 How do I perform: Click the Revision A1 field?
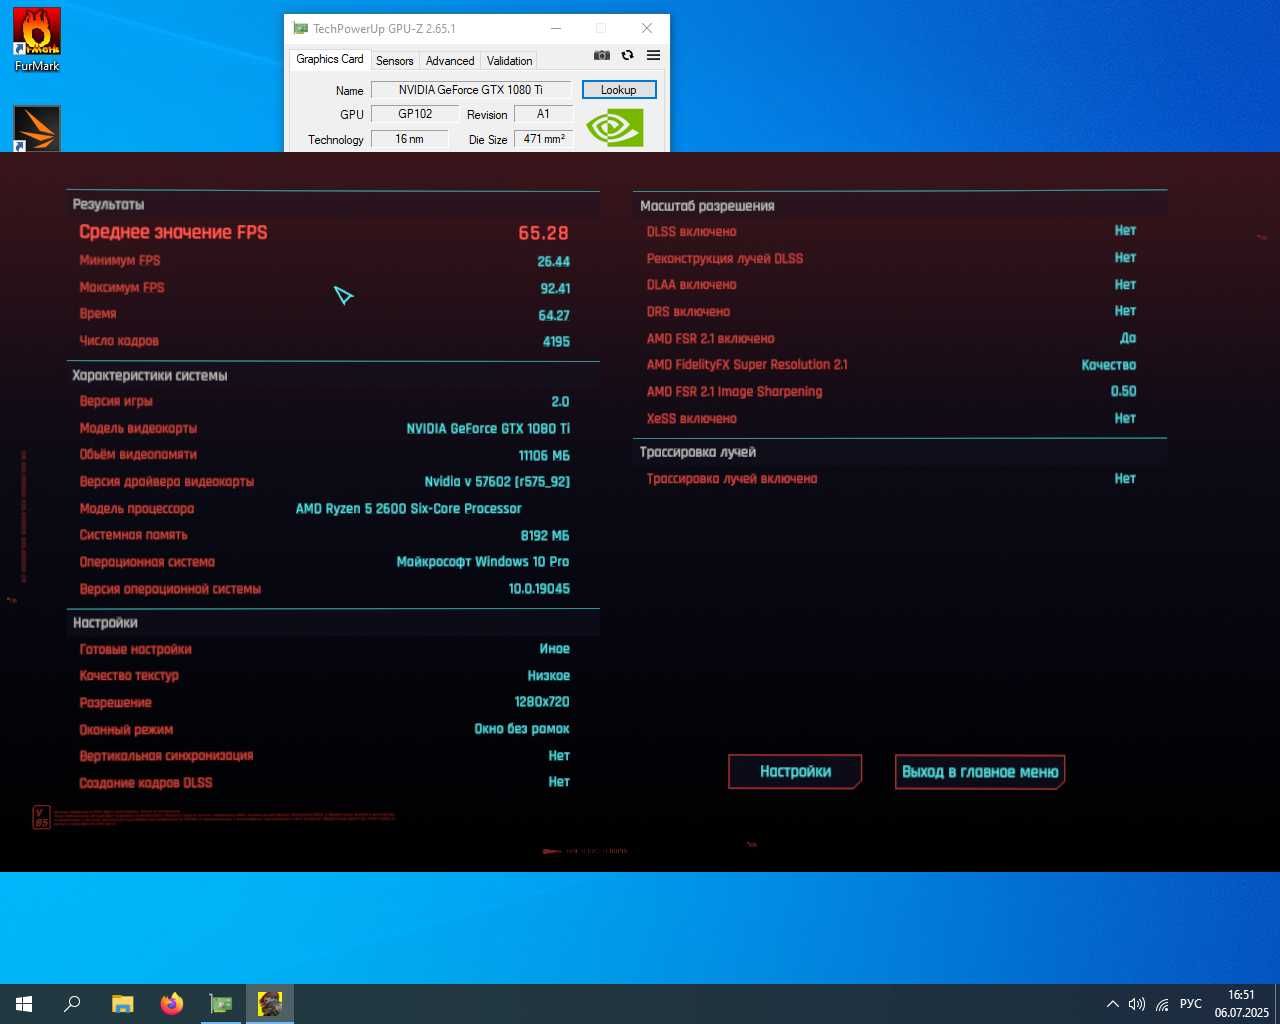pyautogui.click(x=543, y=114)
